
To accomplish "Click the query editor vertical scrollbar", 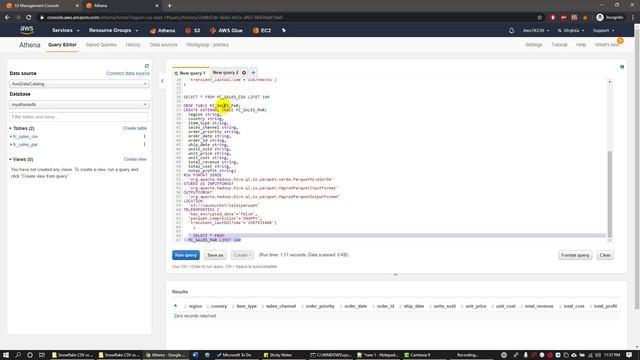I will pos(610,194).
